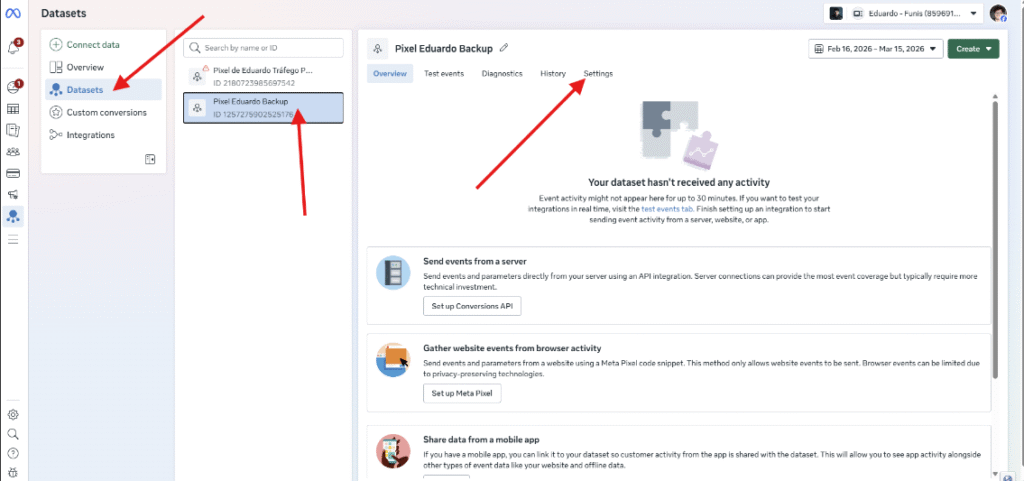The height and width of the screenshot is (481, 1024).
Task: Switch to the Test events tab
Action: [443, 74]
